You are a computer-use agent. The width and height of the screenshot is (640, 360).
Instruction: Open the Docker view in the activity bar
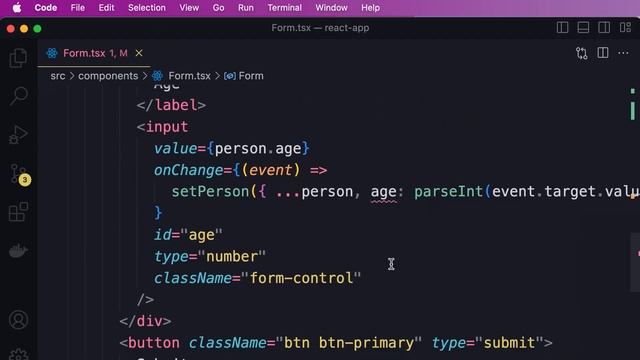[x=18, y=250]
